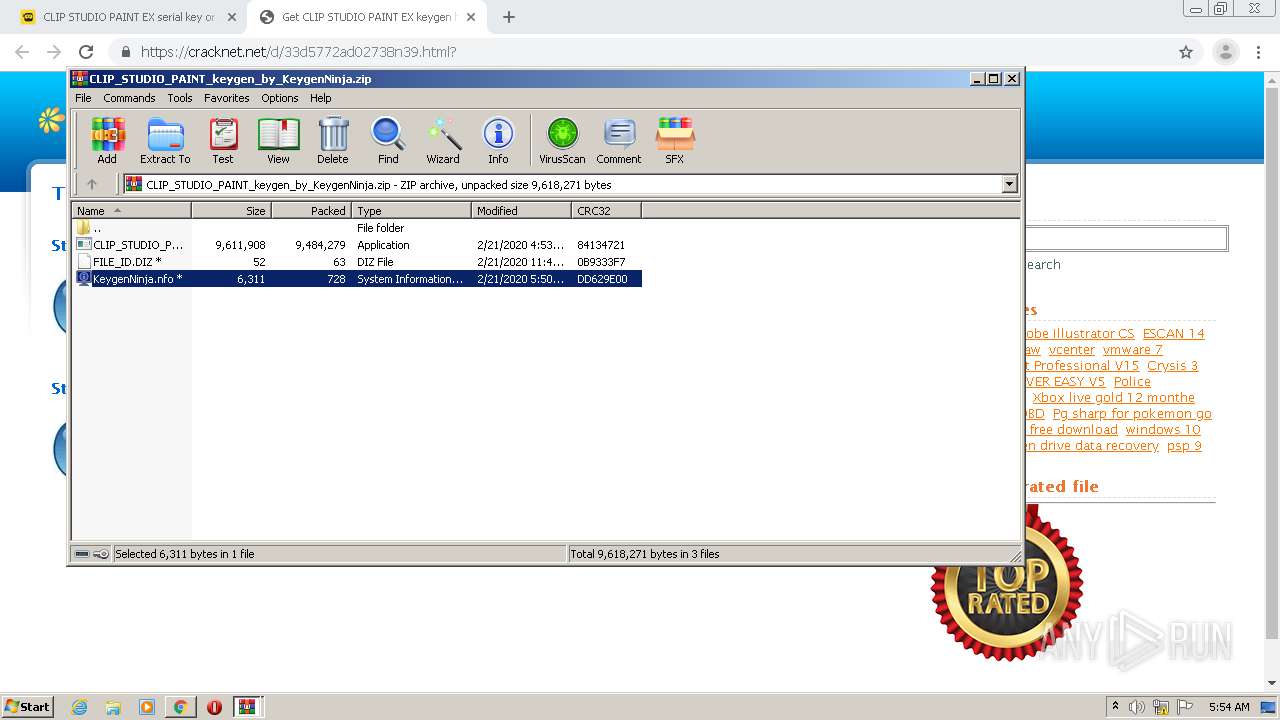Open the windows 10 link
This screenshot has height=720, width=1280.
click(x=1163, y=429)
